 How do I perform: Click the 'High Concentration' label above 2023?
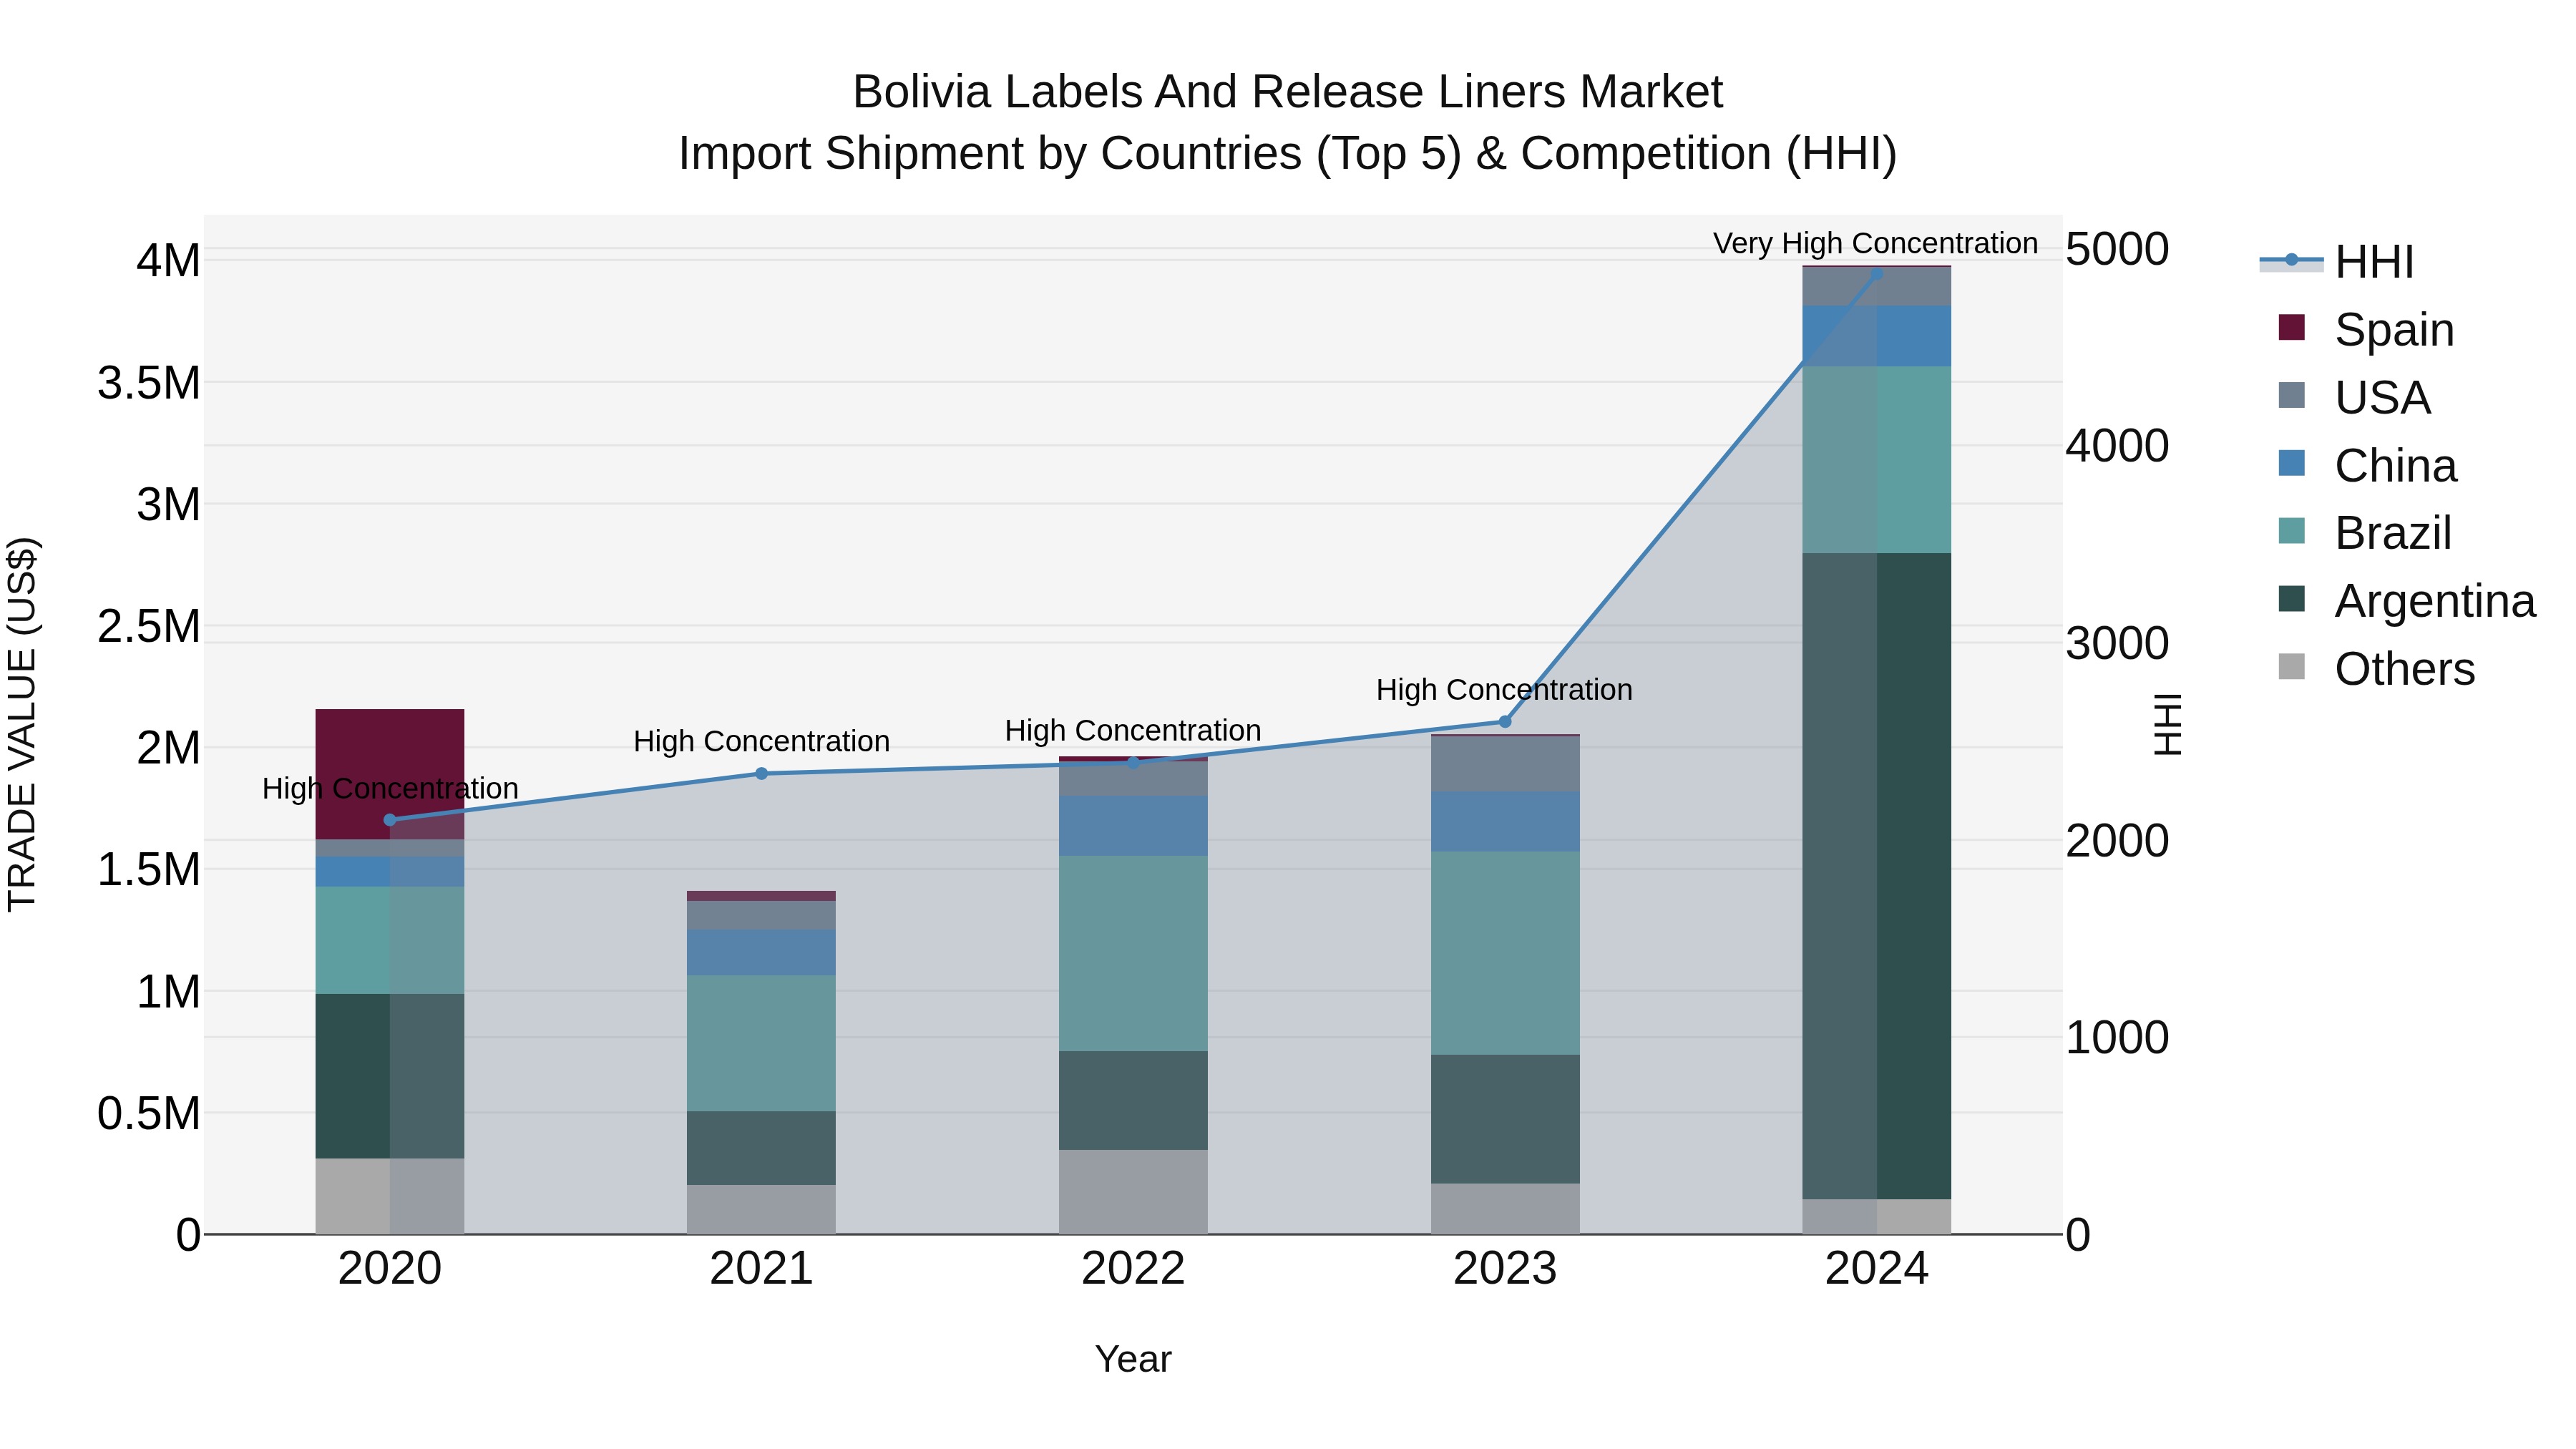pos(1504,690)
